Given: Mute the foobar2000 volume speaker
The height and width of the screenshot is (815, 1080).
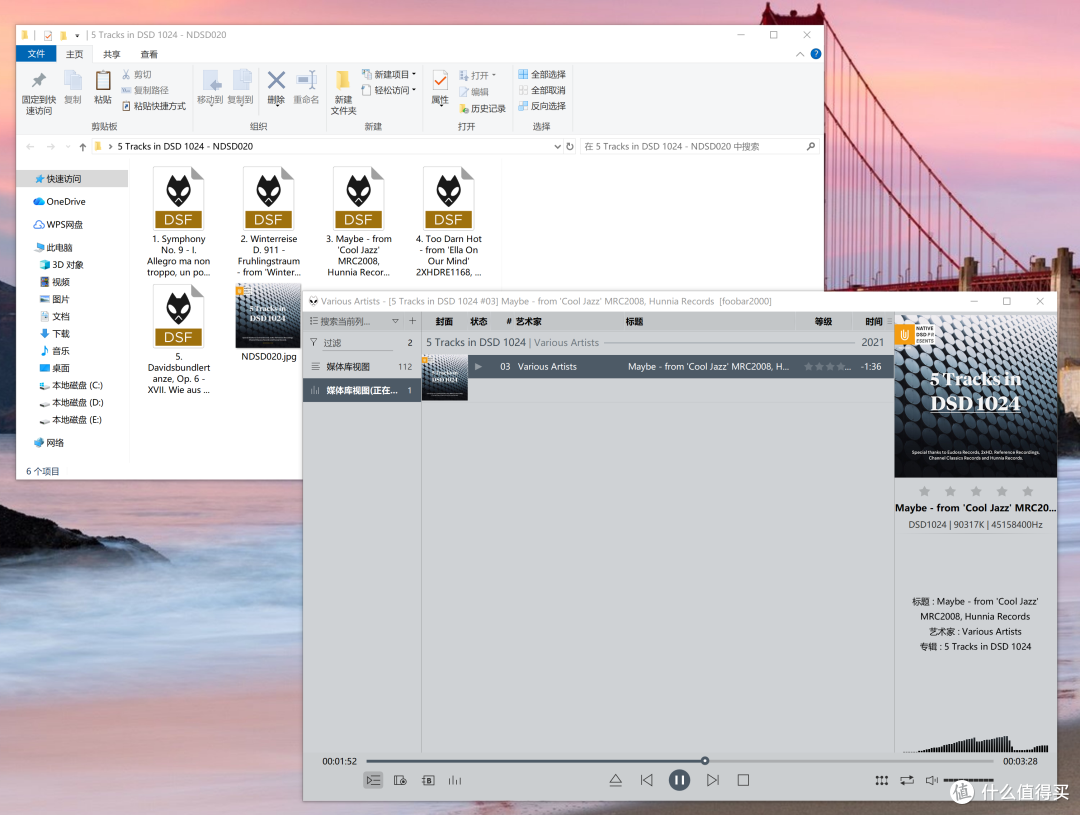Looking at the screenshot, I should (x=931, y=780).
